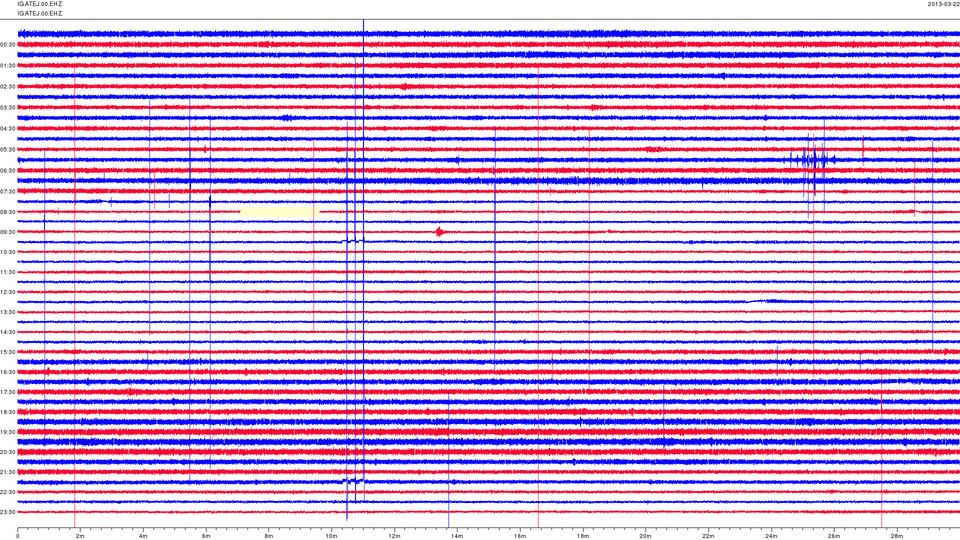Select the 21:30 row label

coord(8,472)
